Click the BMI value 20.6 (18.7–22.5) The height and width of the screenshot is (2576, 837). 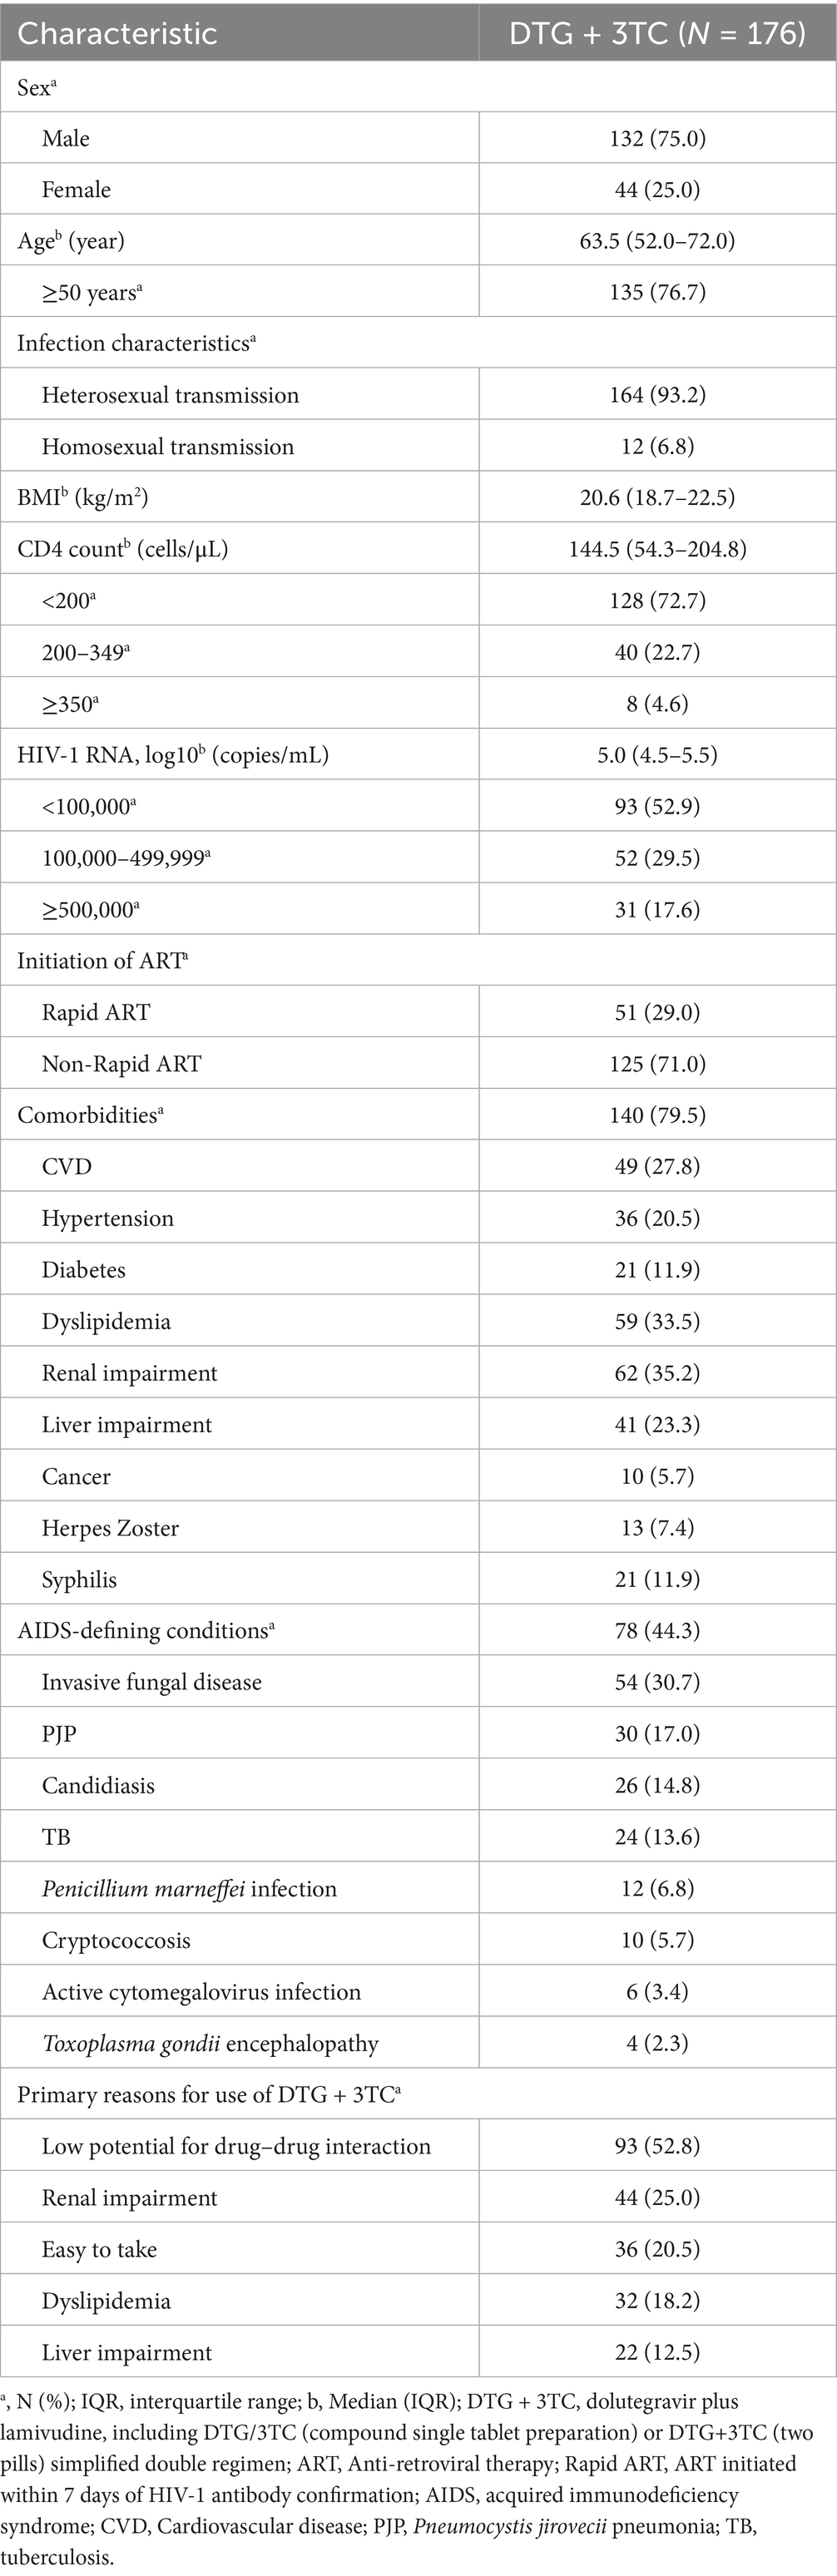click(657, 498)
